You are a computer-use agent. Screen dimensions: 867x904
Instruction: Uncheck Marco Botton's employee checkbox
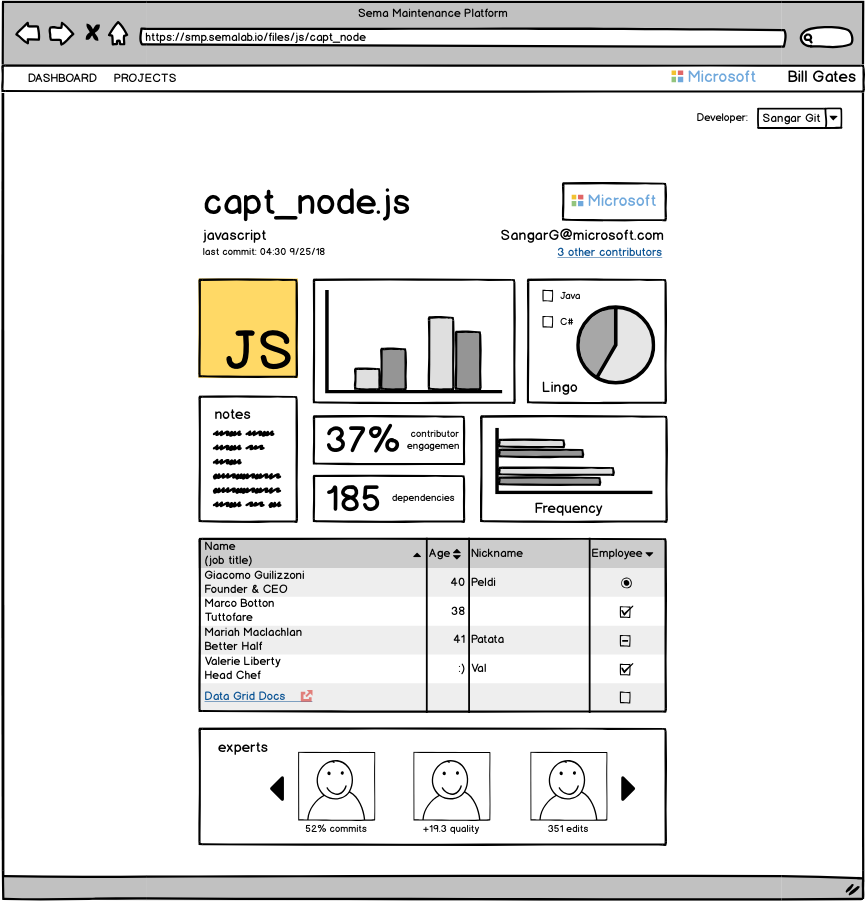(627, 612)
